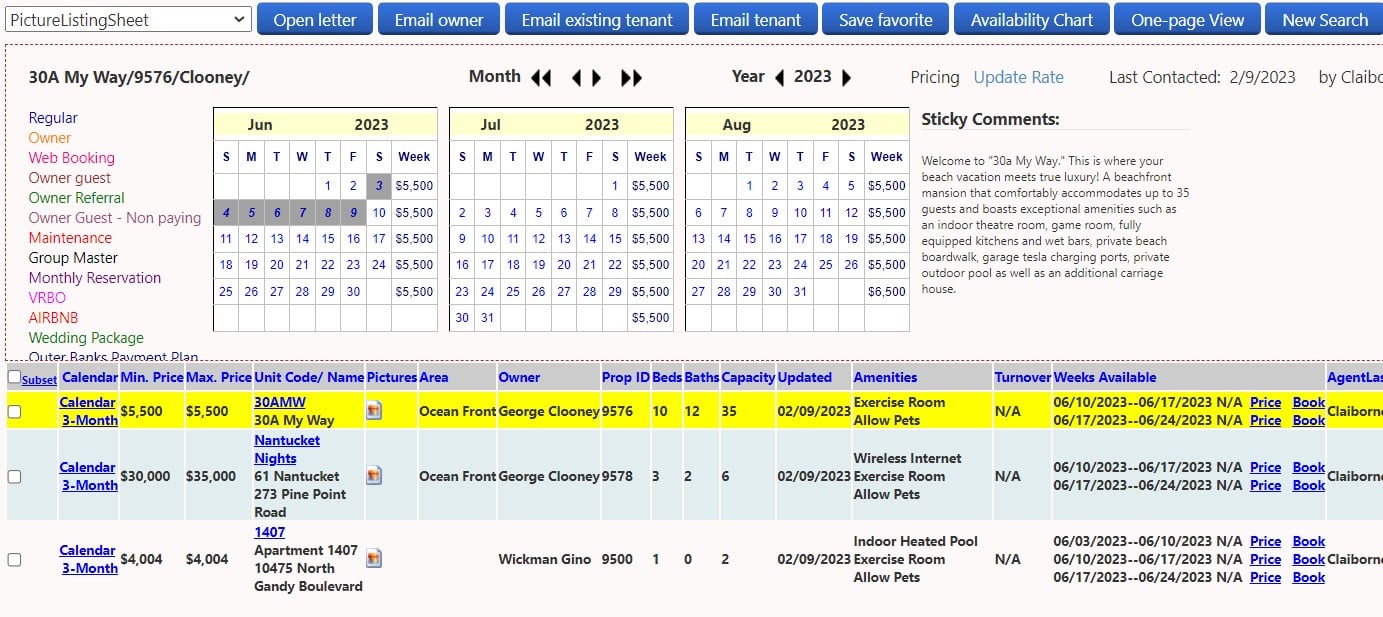The image size is (1383, 617).
Task: Sort by Max. Price column header
Action: pyautogui.click(x=218, y=377)
